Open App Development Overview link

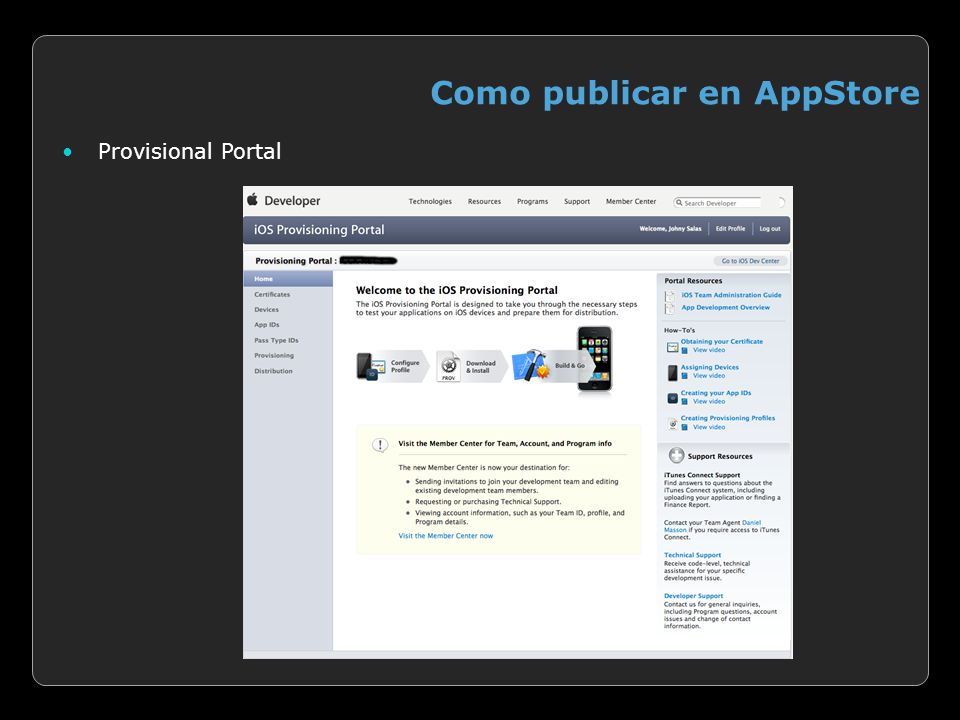coord(726,307)
